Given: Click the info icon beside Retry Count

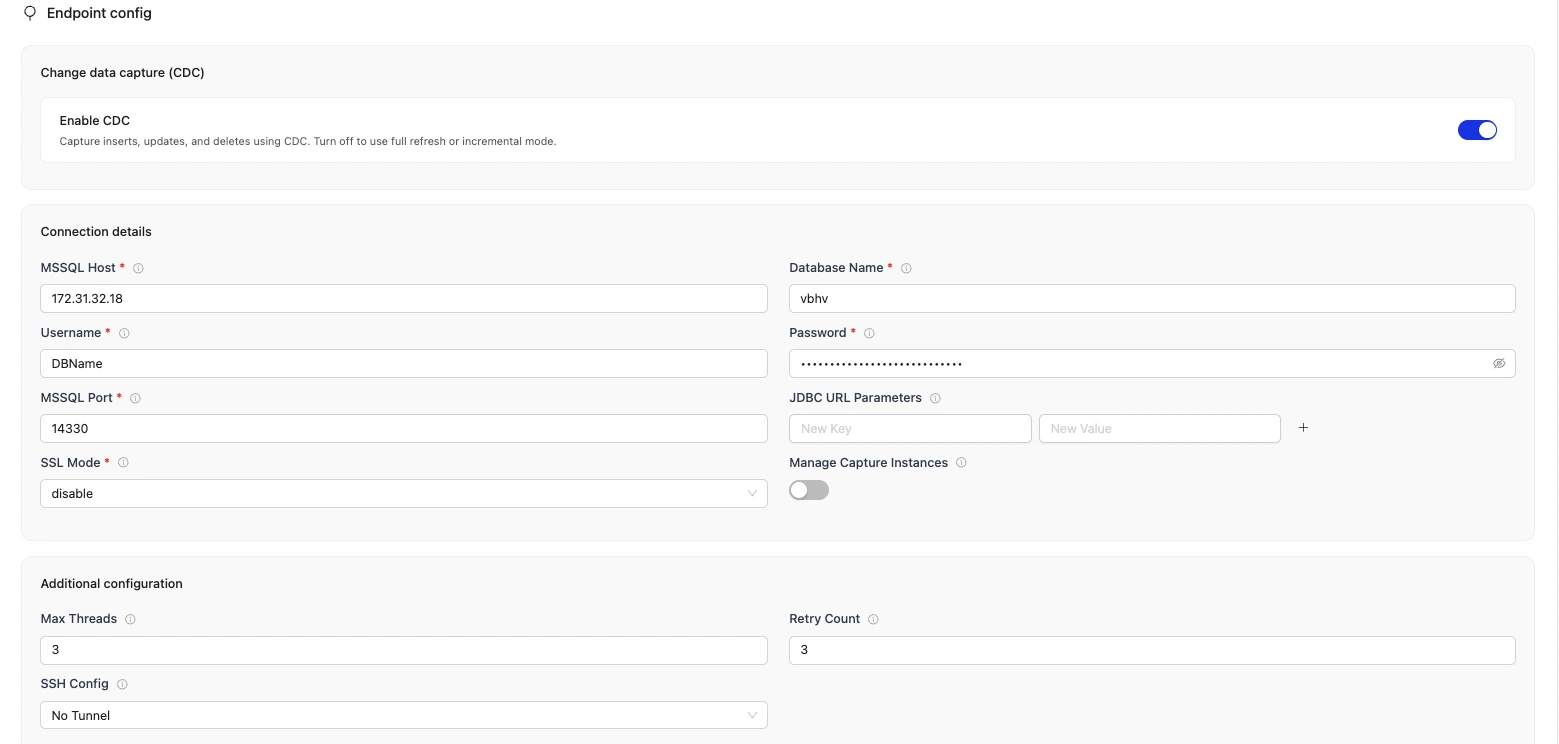Looking at the screenshot, I should [x=873, y=619].
